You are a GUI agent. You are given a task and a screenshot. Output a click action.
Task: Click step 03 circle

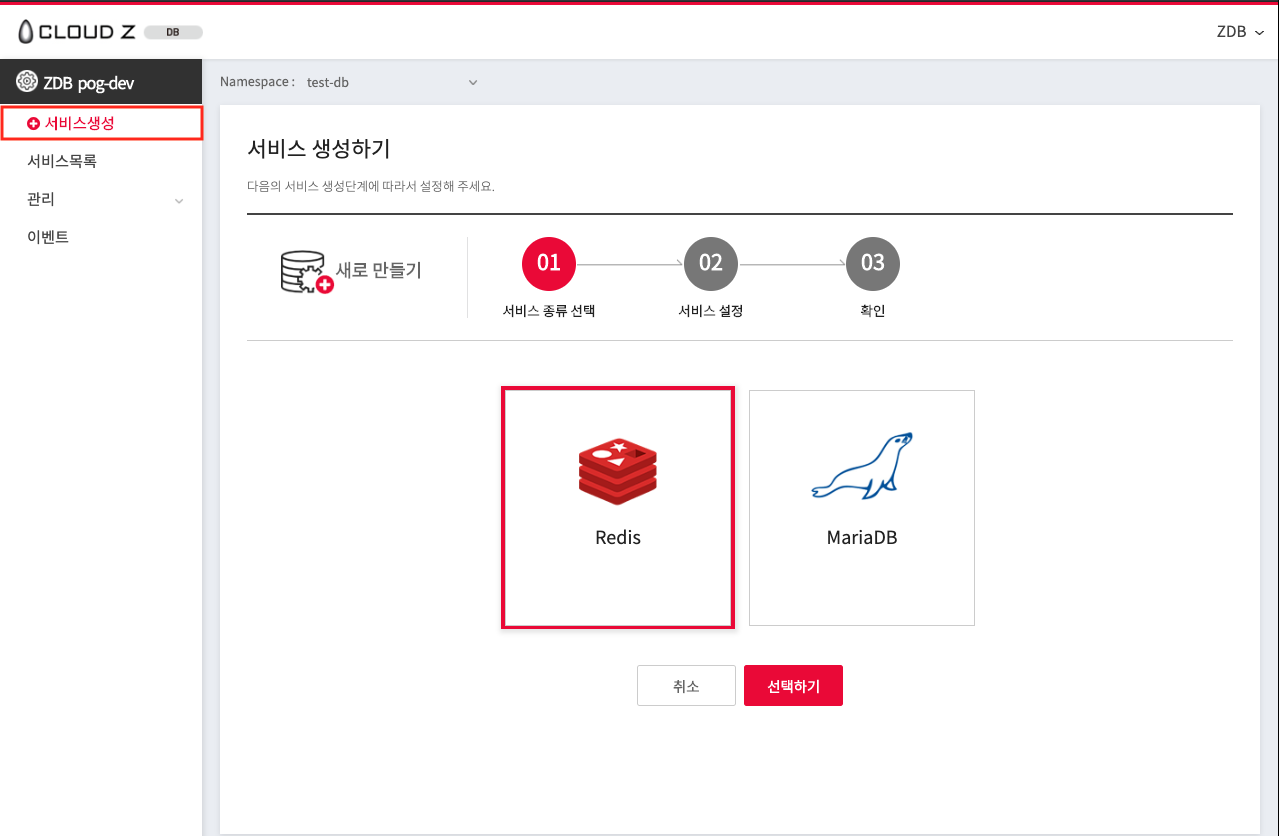(x=873, y=263)
